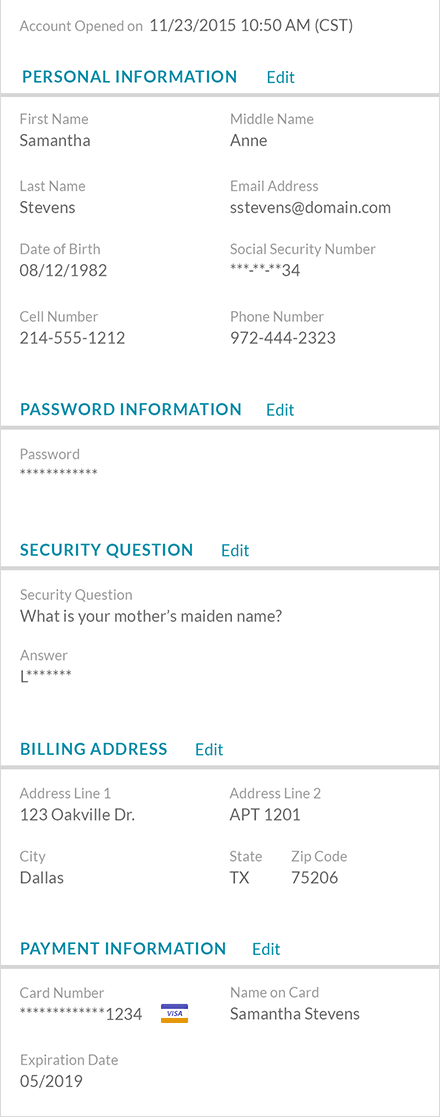Edit the Password Information section
Viewport: 440px width, 1117px height.
[280, 410]
